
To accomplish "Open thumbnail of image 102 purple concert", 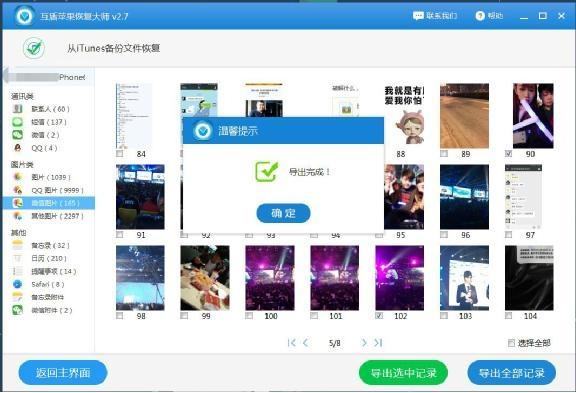I will (400, 278).
